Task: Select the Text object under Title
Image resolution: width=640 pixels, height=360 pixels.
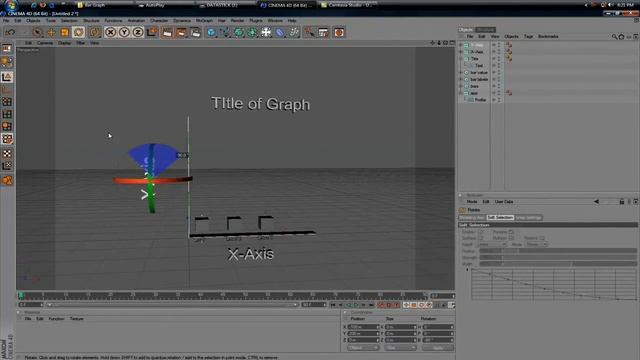Action: coord(479,66)
